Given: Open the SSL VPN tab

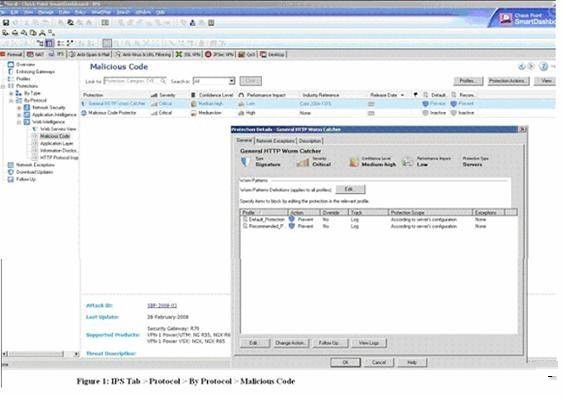Looking at the screenshot, I should (x=188, y=55).
